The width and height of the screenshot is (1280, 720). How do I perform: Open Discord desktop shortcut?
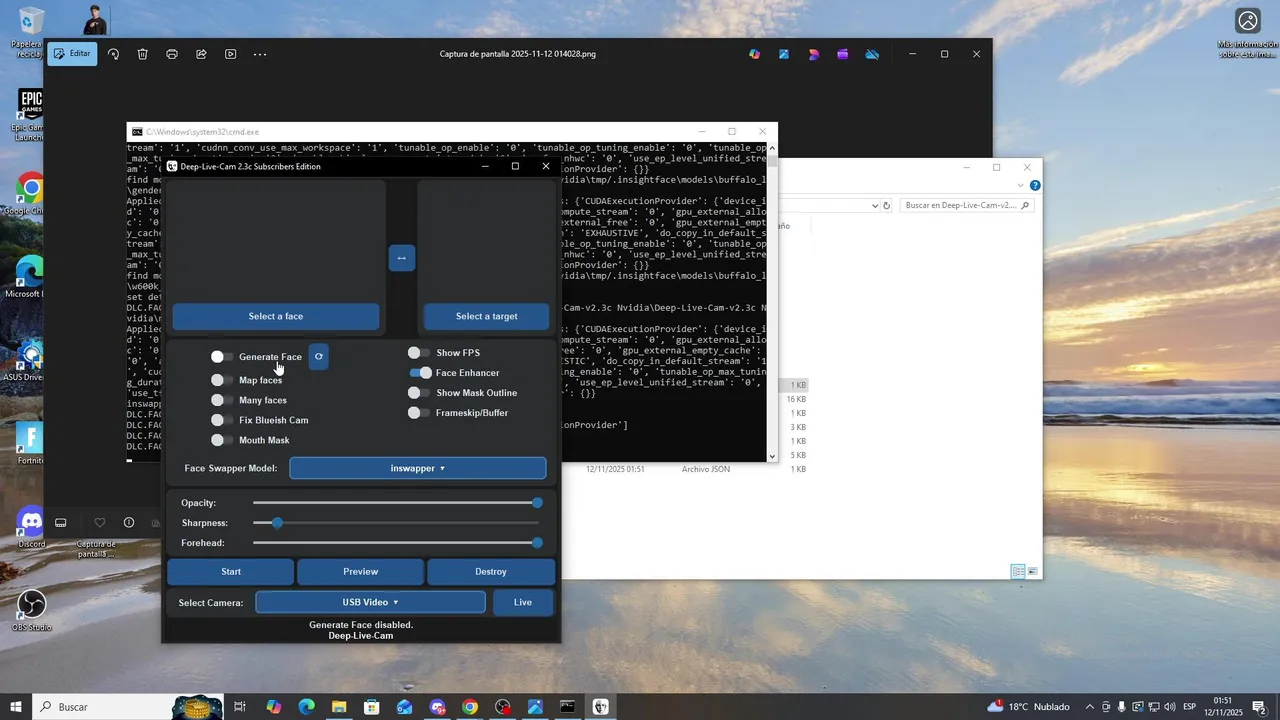(31, 527)
